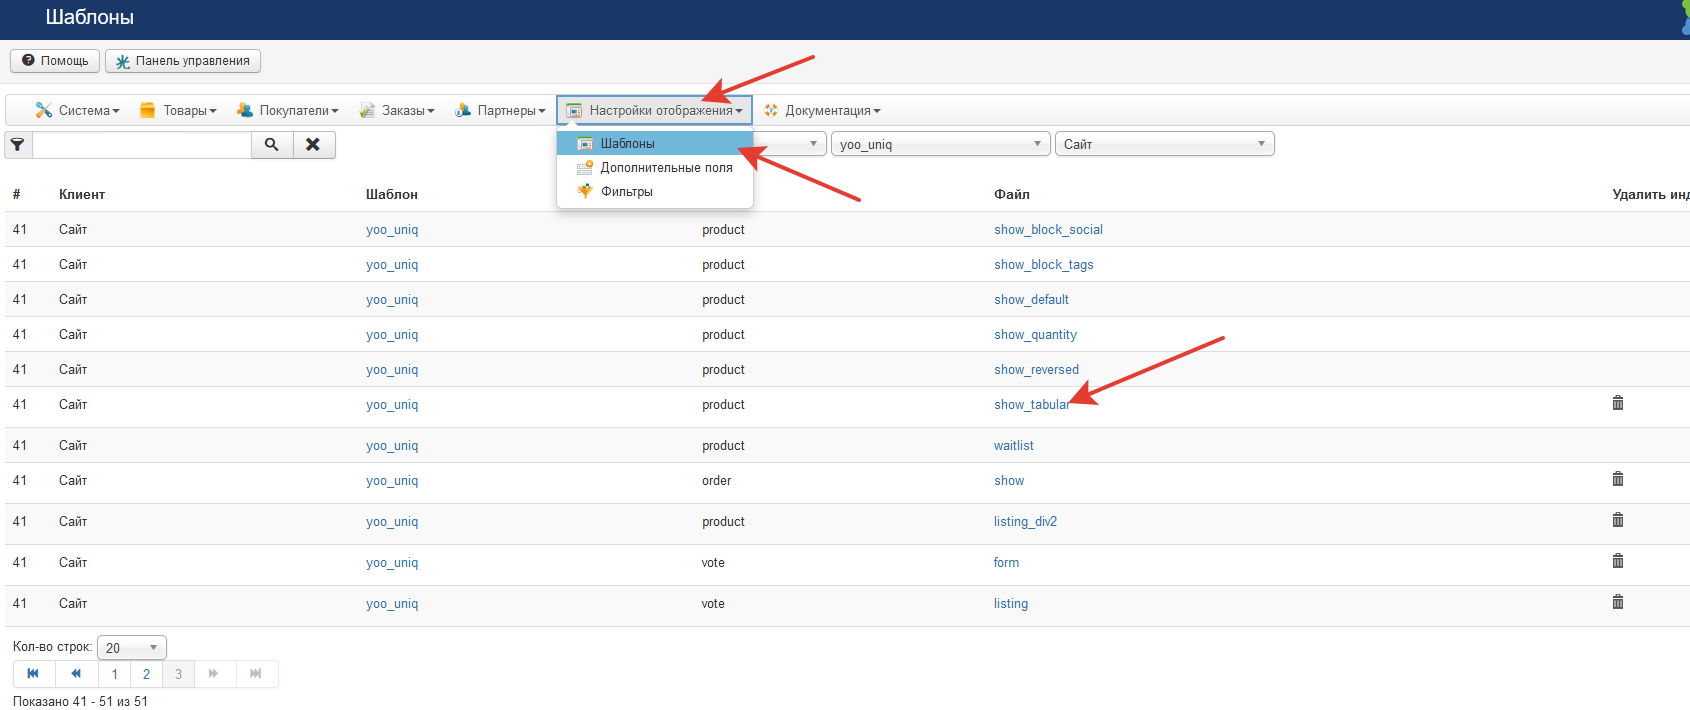
Task: Change rows-per-page dropdown showing 20
Action: (132, 648)
